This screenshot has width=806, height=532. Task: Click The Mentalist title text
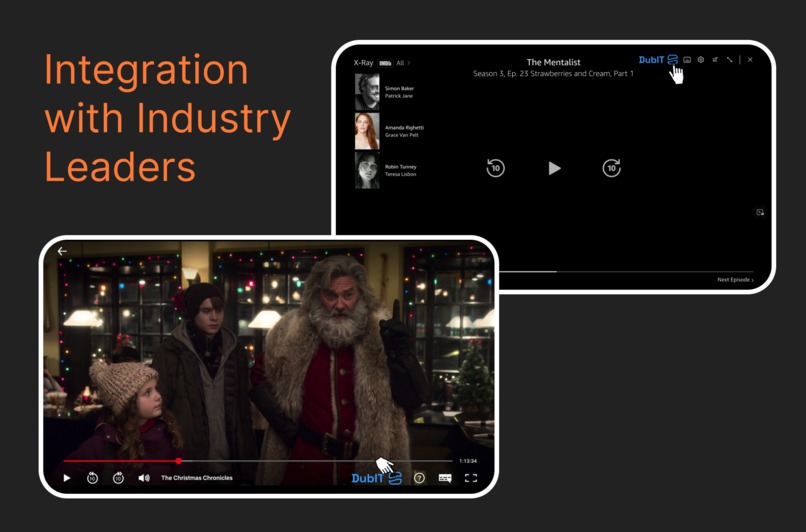point(554,62)
